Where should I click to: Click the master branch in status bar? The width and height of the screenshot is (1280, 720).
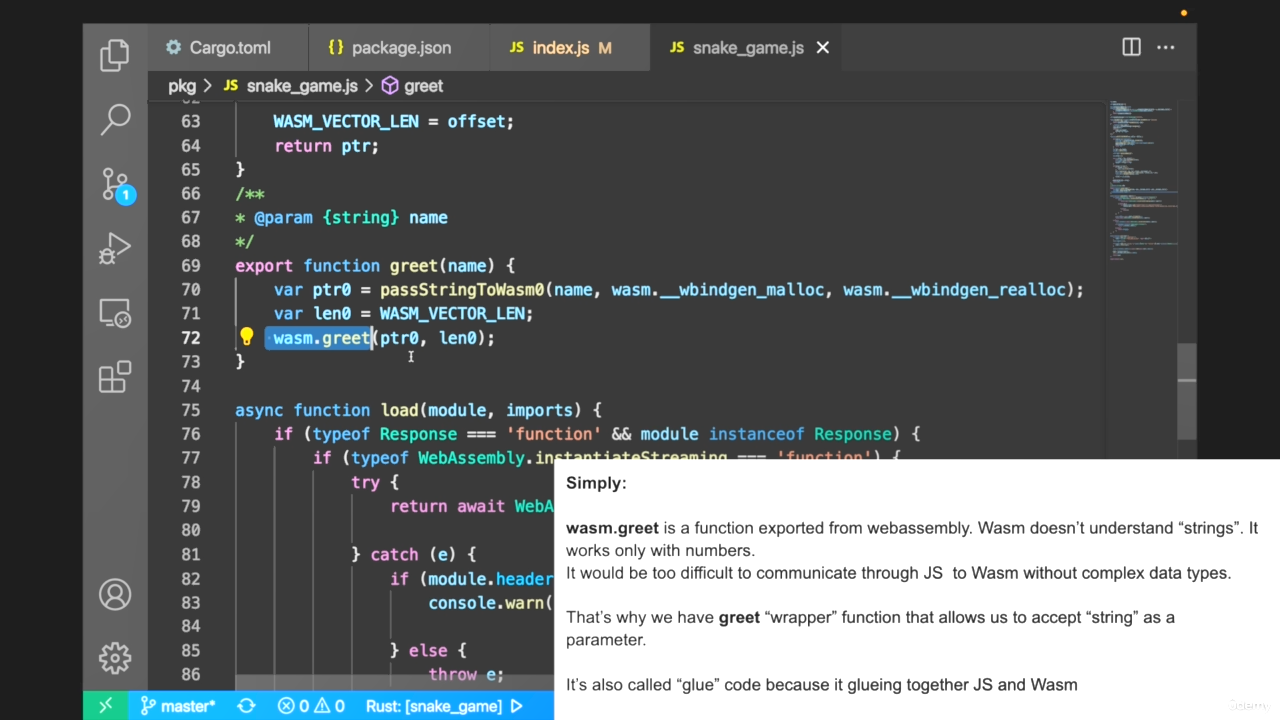pos(178,706)
